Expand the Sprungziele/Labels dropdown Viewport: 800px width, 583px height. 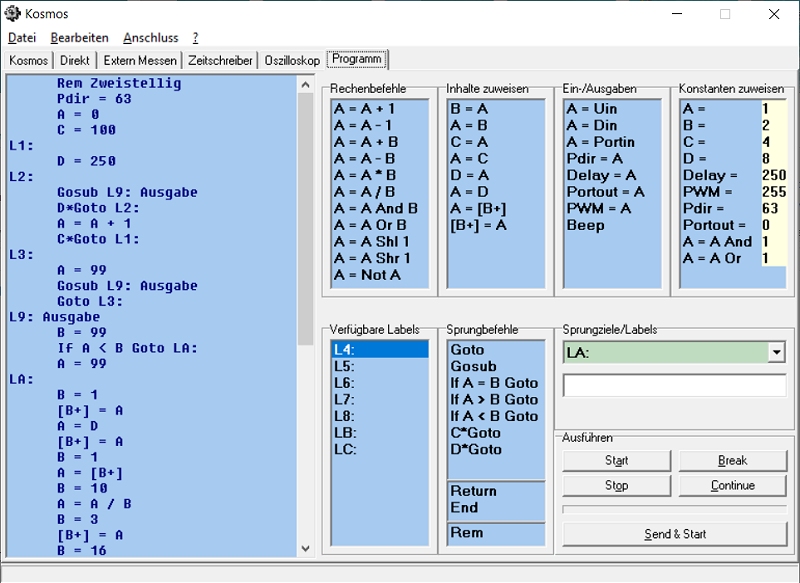(x=776, y=352)
